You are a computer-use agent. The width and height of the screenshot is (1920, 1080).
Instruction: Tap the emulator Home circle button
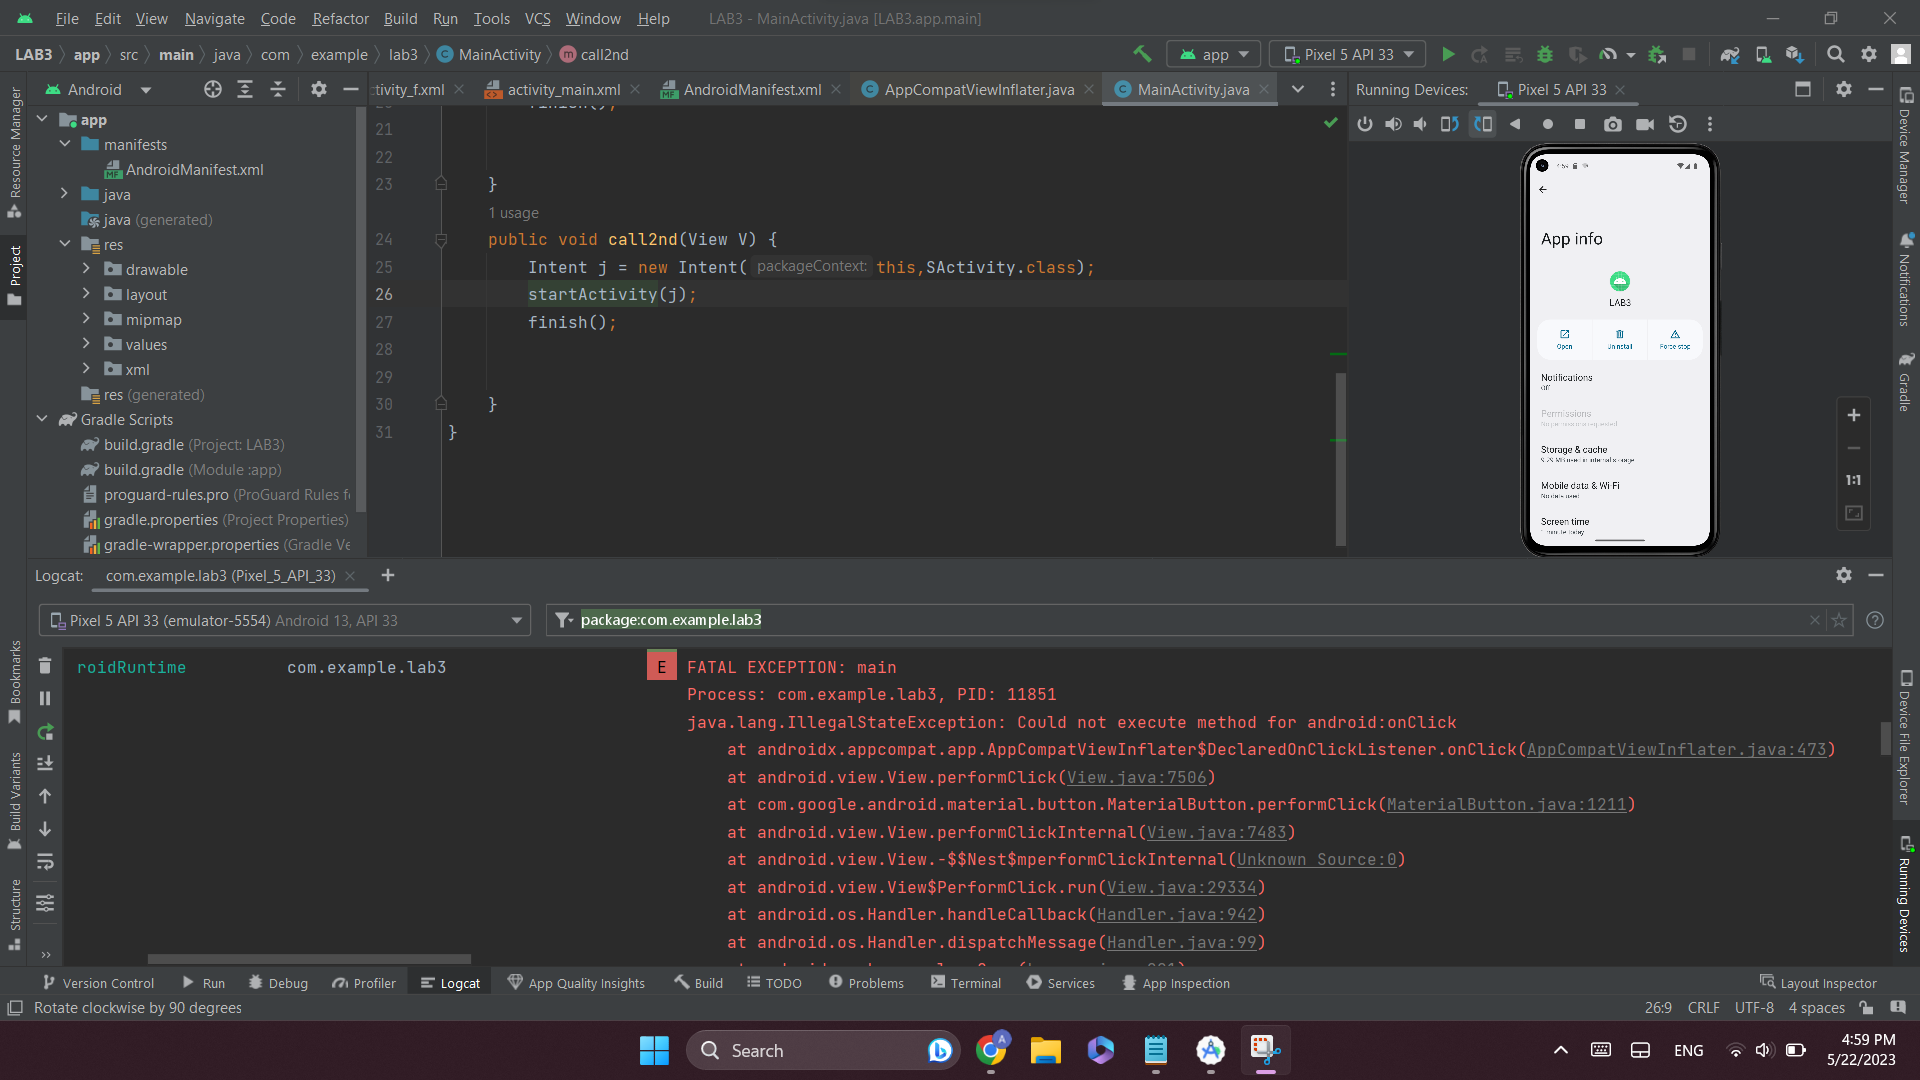point(1548,124)
